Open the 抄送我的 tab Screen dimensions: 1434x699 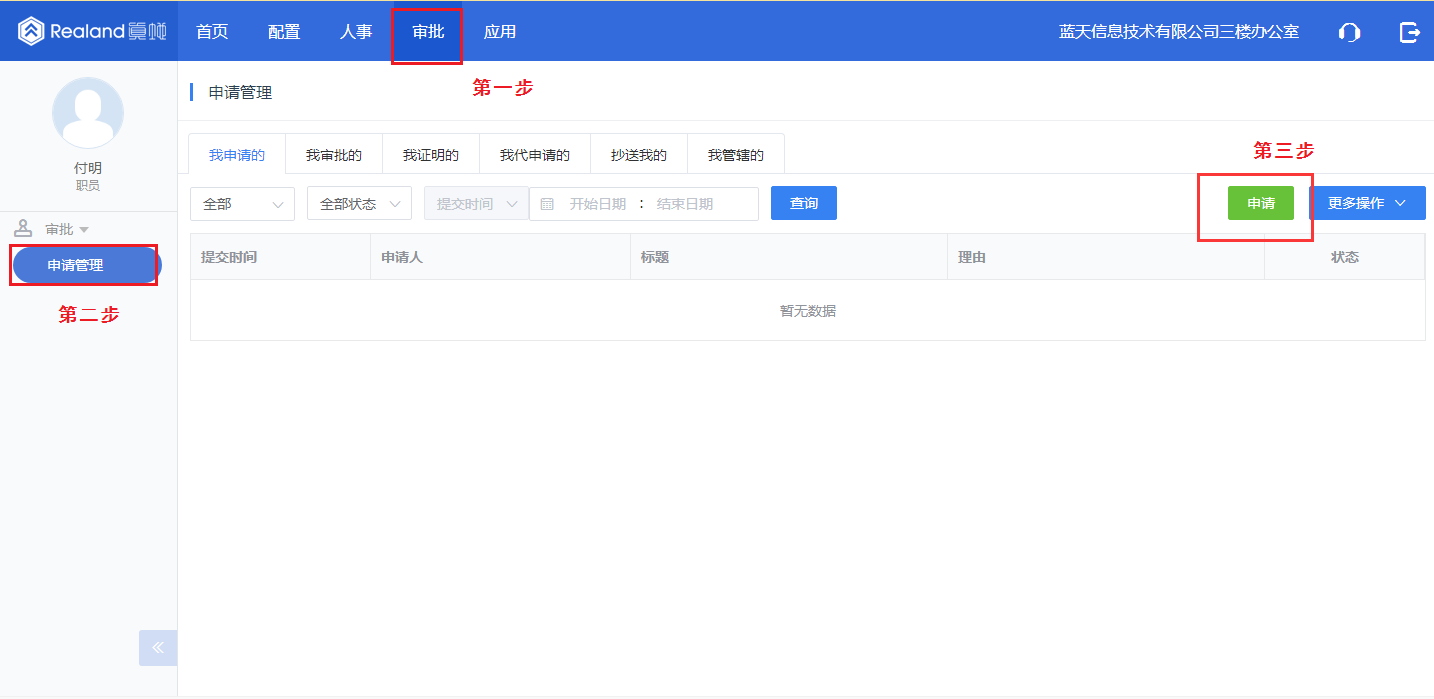tap(638, 153)
